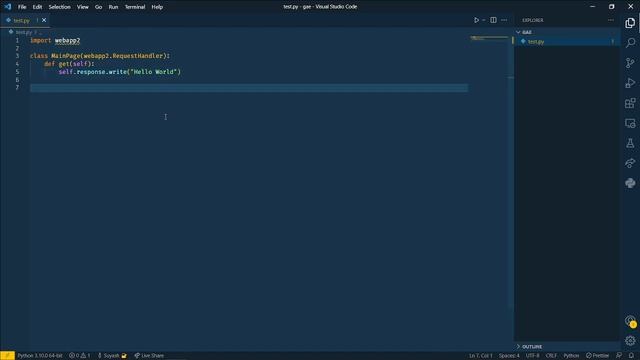
Task: Click test.py in the breadcrumb bar
Action: point(23,32)
